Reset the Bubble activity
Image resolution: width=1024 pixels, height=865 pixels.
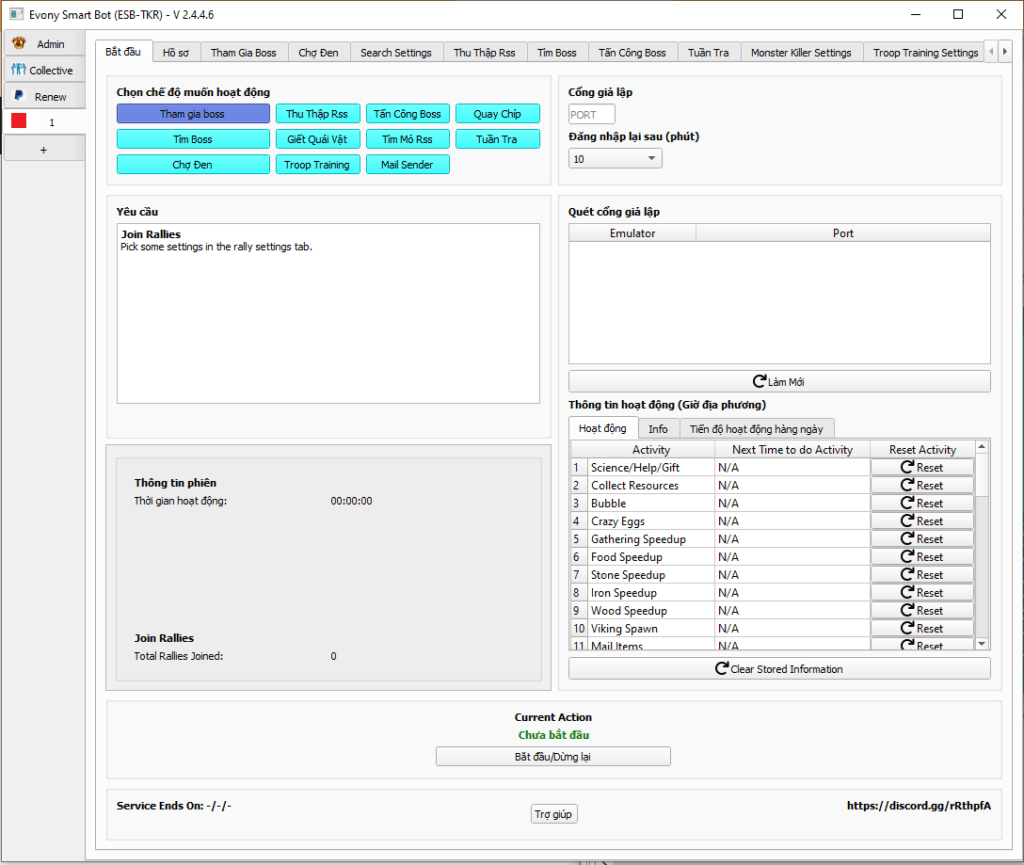[921, 503]
